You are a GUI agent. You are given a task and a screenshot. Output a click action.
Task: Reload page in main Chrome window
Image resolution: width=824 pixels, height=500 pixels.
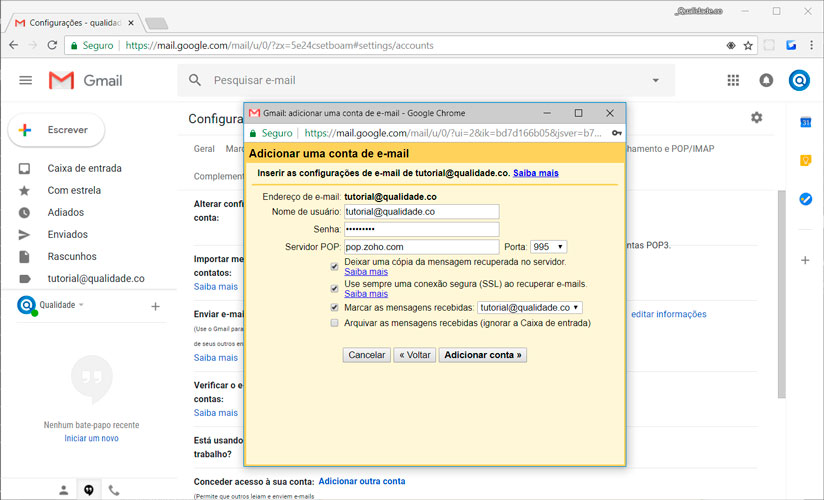(52, 45)
